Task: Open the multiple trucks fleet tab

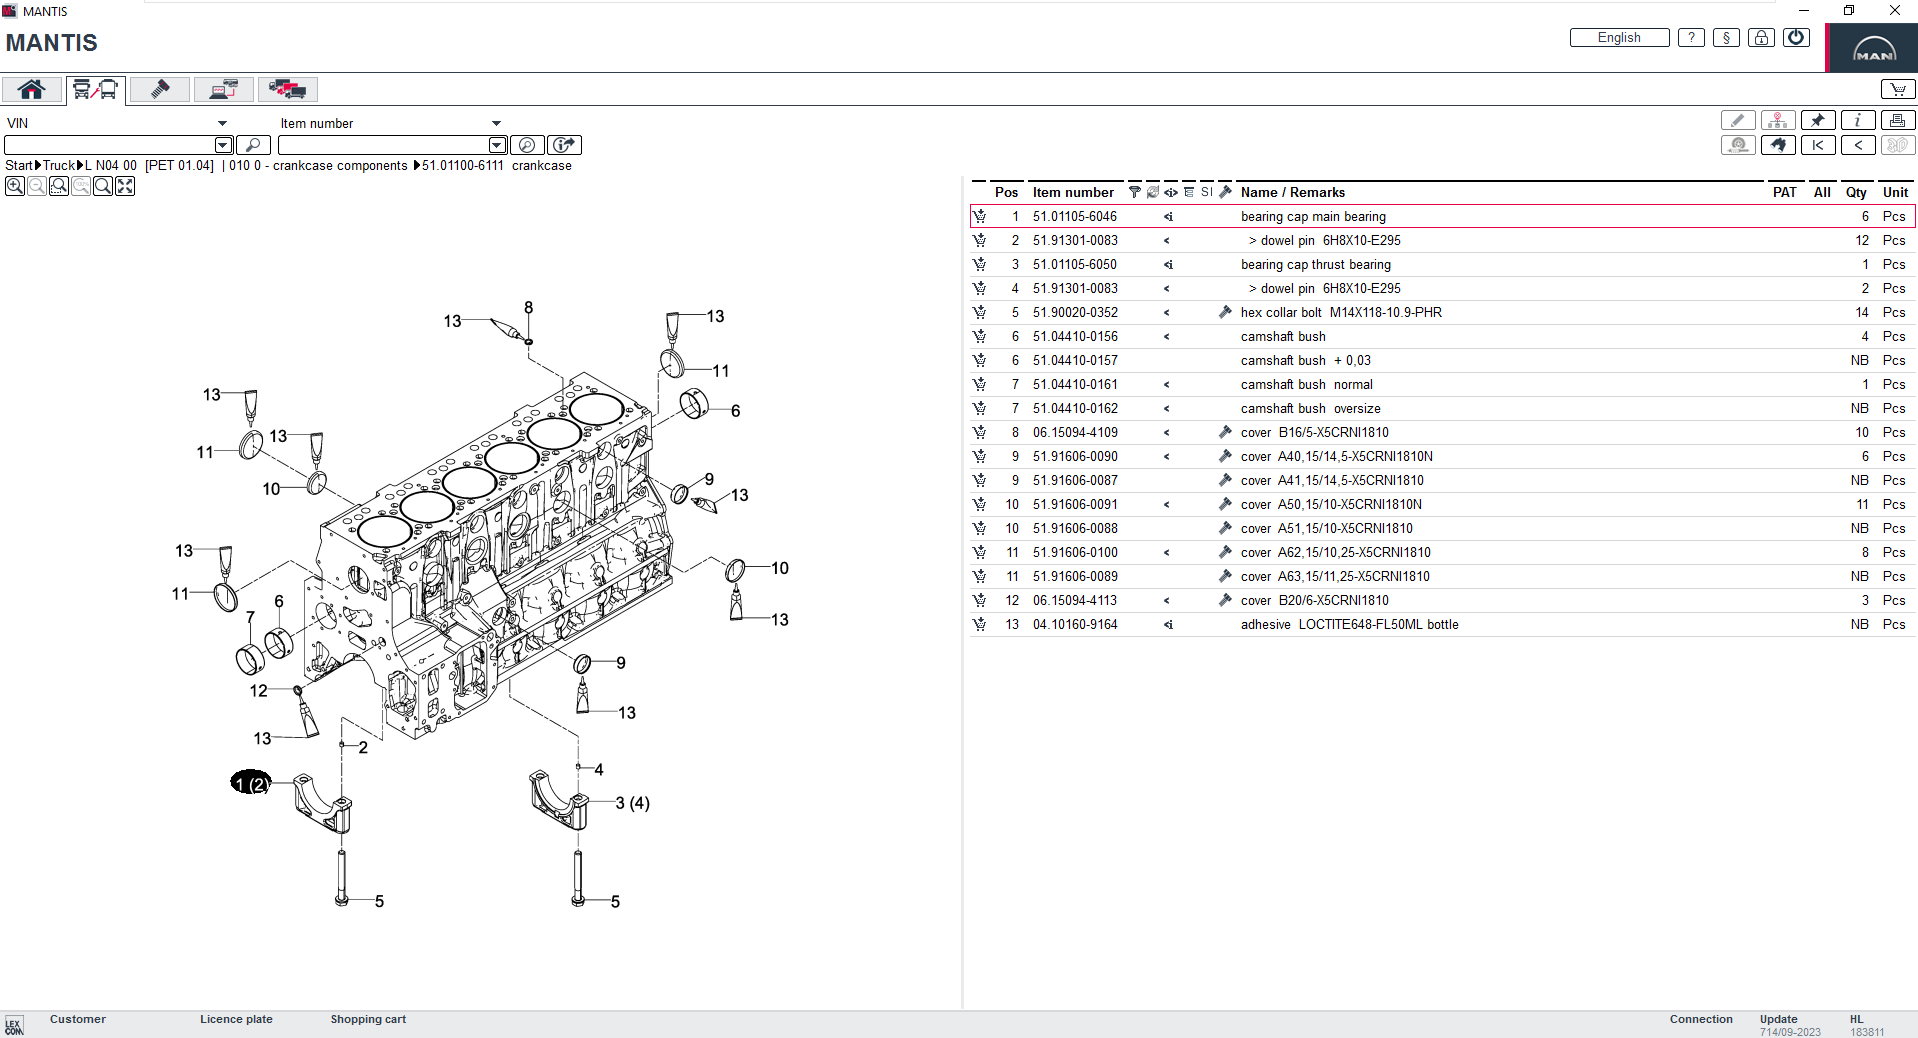Action: tap(288, 90)
